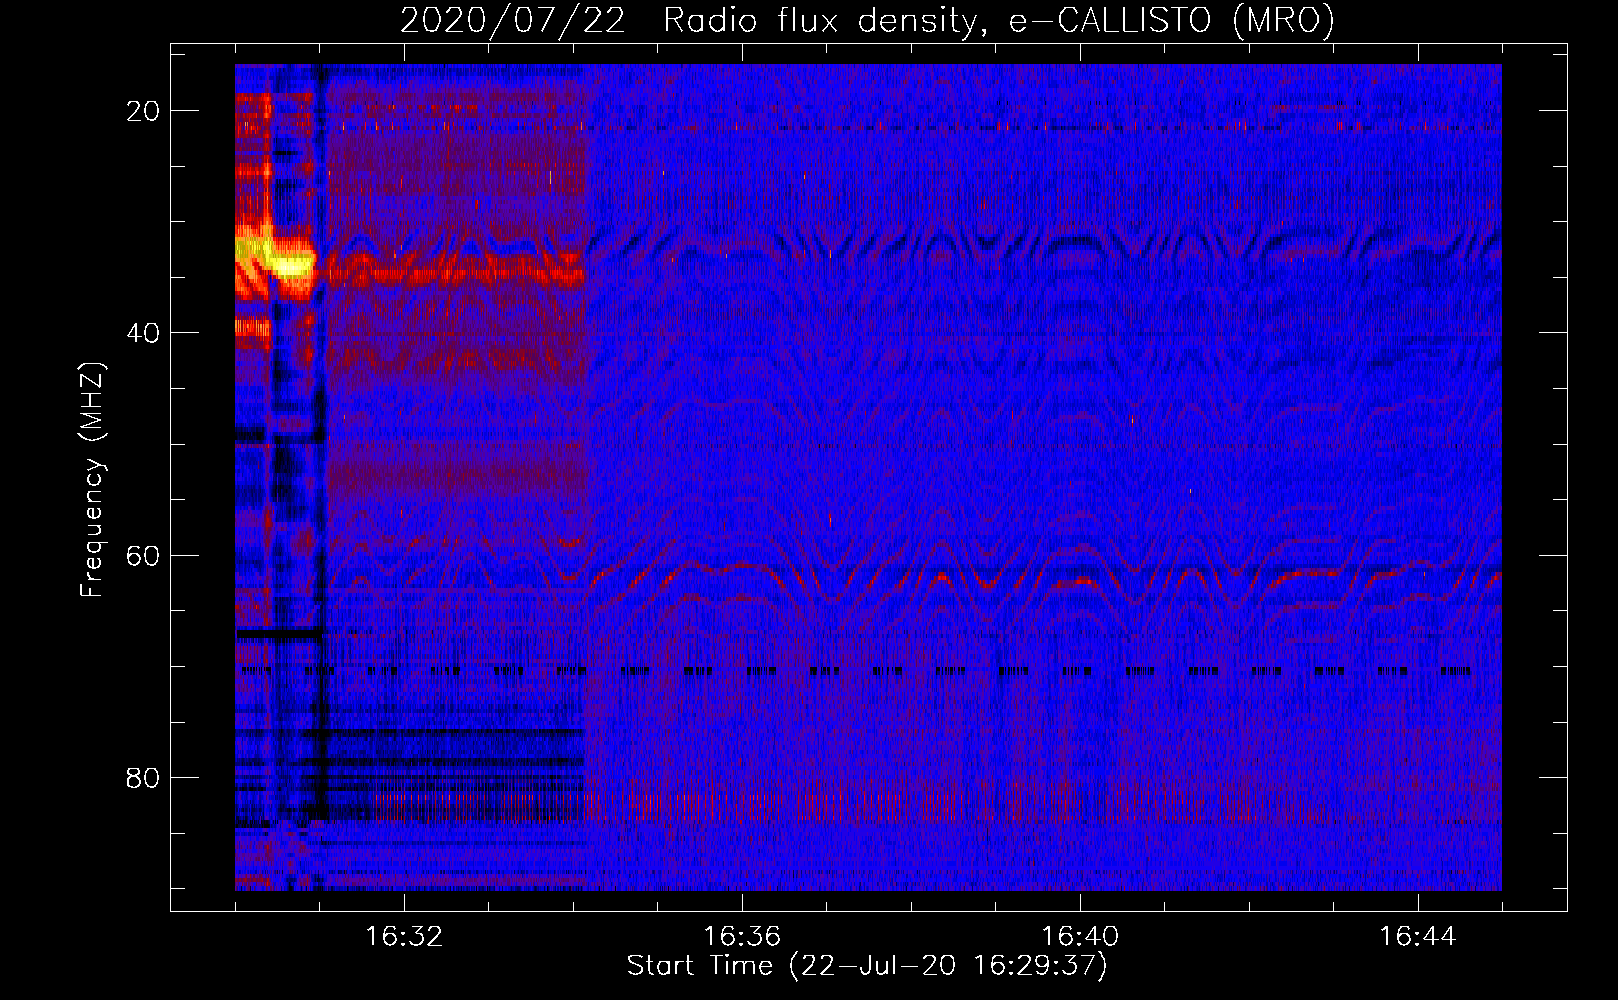Click the 80 MHz frequency tick label
1618x1000 pixels.
pyautogui.click(x=143, y=777)
